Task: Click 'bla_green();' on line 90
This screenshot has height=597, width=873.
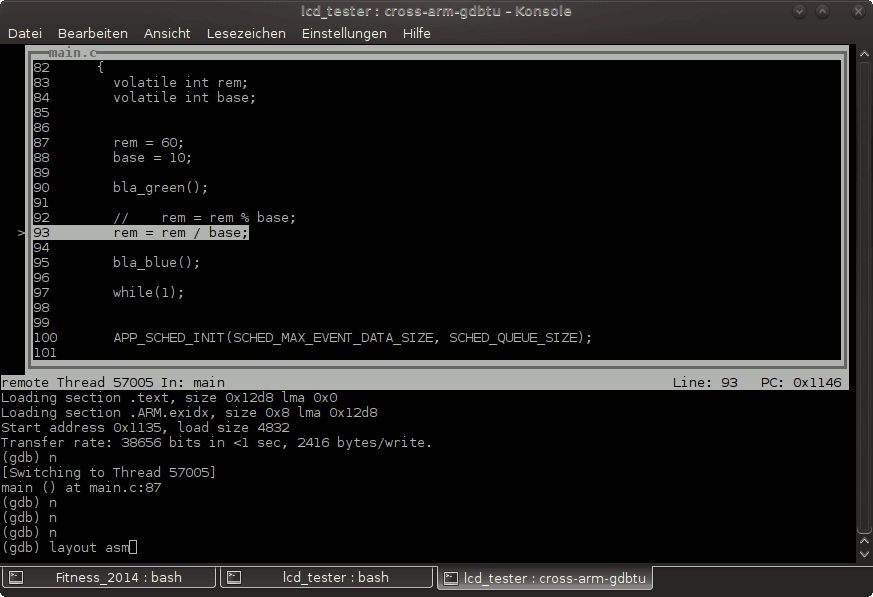Action: point(160,188)
